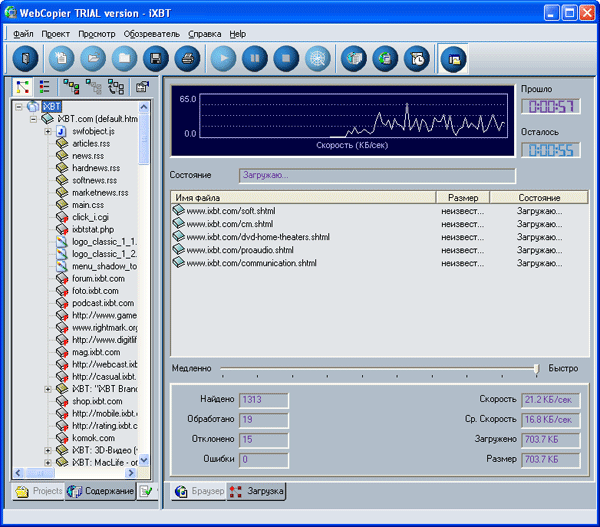Click the Размер column header
The image size is (600, 527).
tap(463, 198)
